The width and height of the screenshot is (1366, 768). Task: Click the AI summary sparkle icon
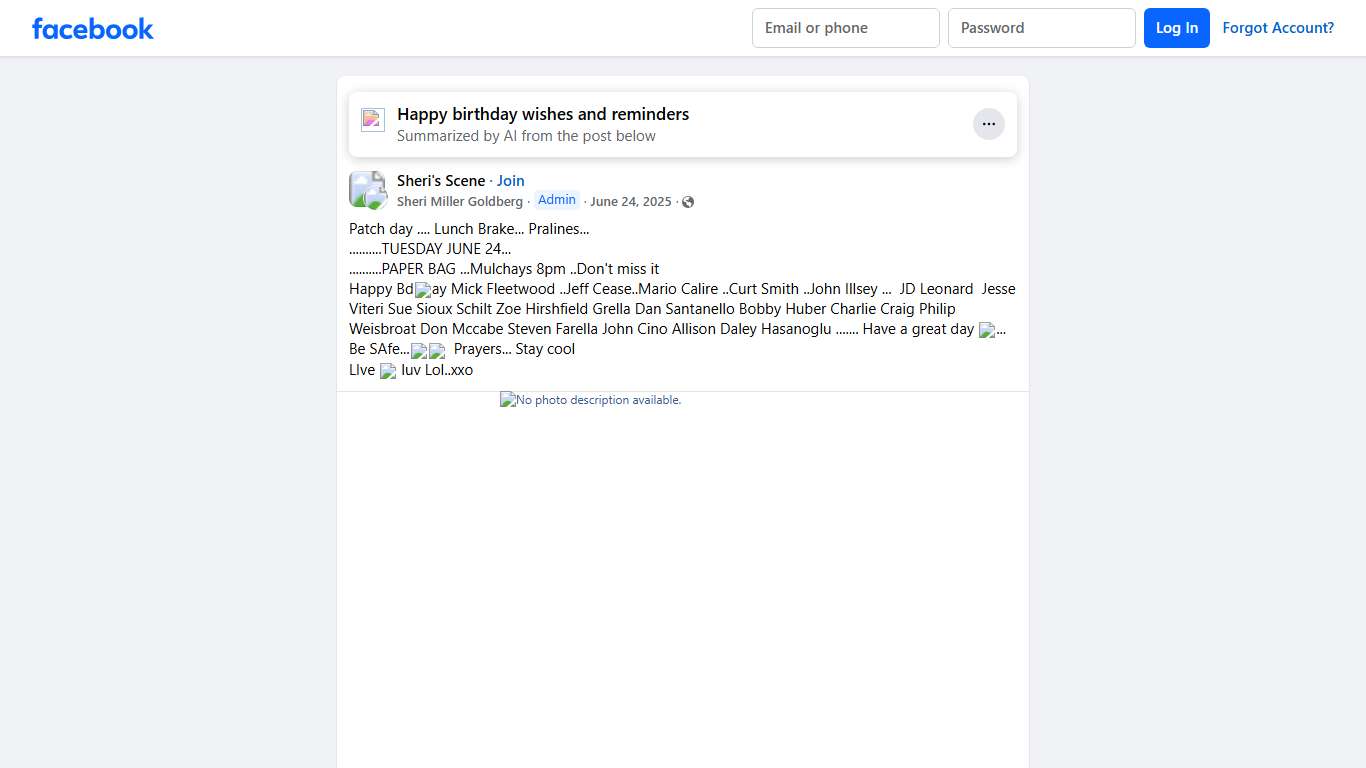(x=373, y=120)
